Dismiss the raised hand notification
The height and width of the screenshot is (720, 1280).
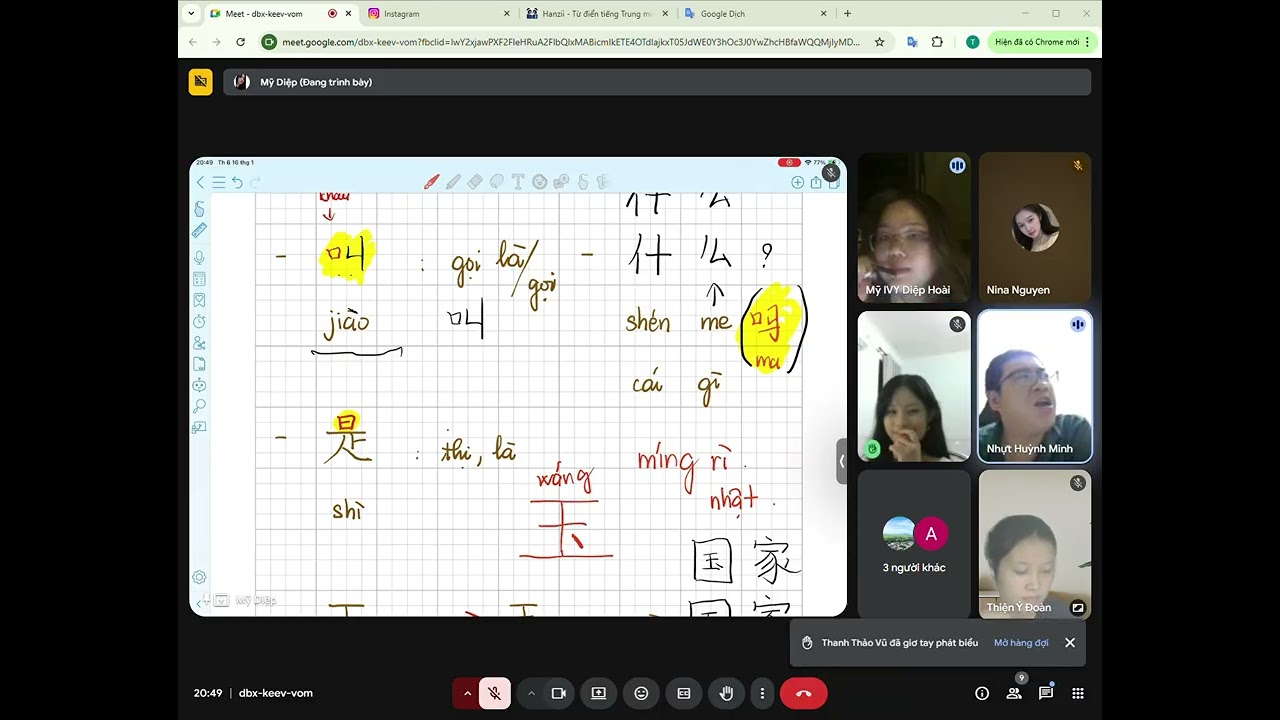point(1070,643)
